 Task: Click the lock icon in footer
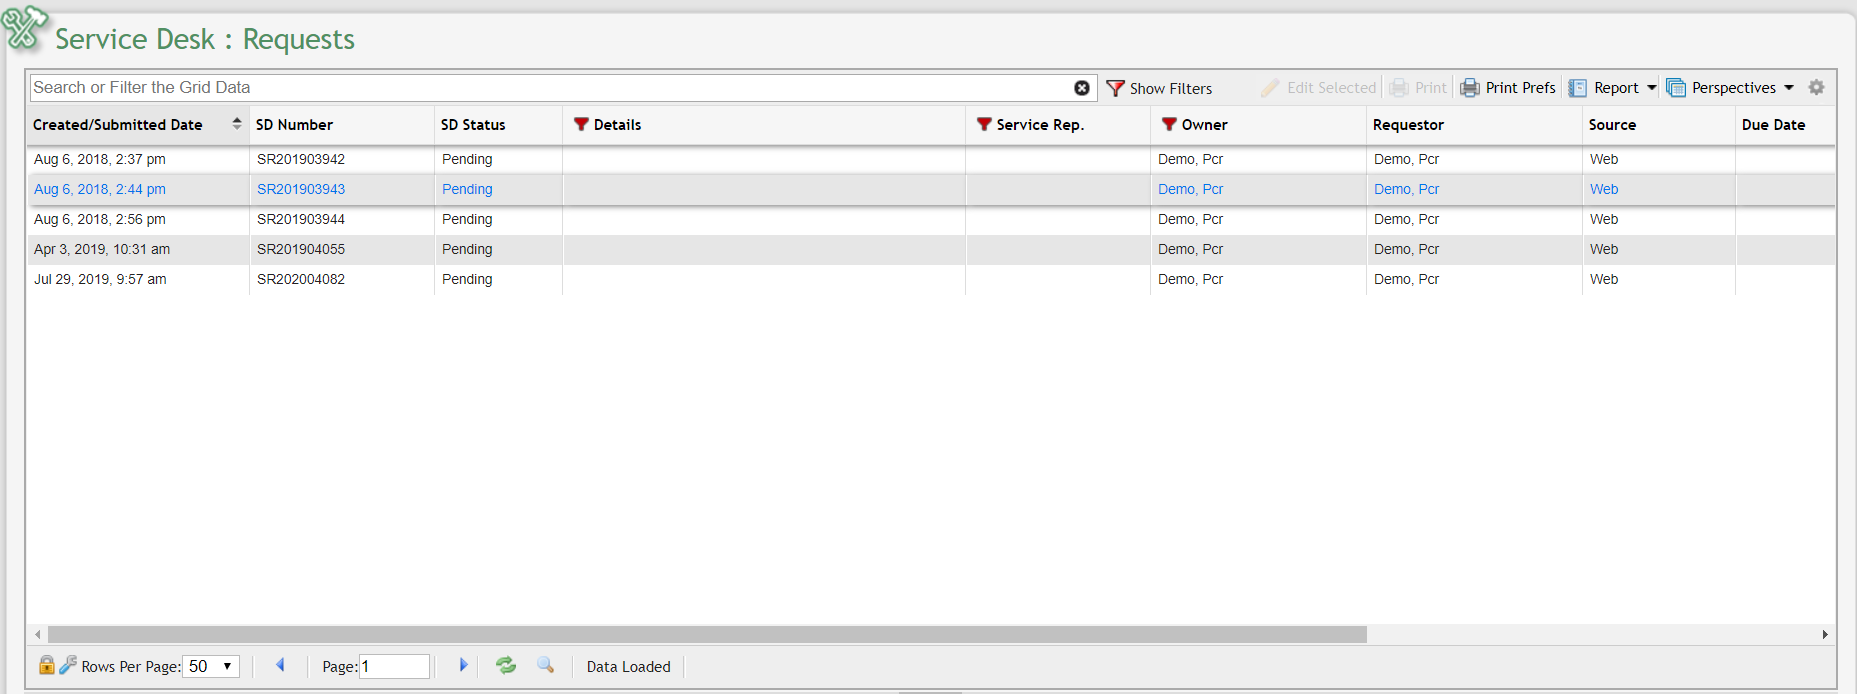point(46,666)
